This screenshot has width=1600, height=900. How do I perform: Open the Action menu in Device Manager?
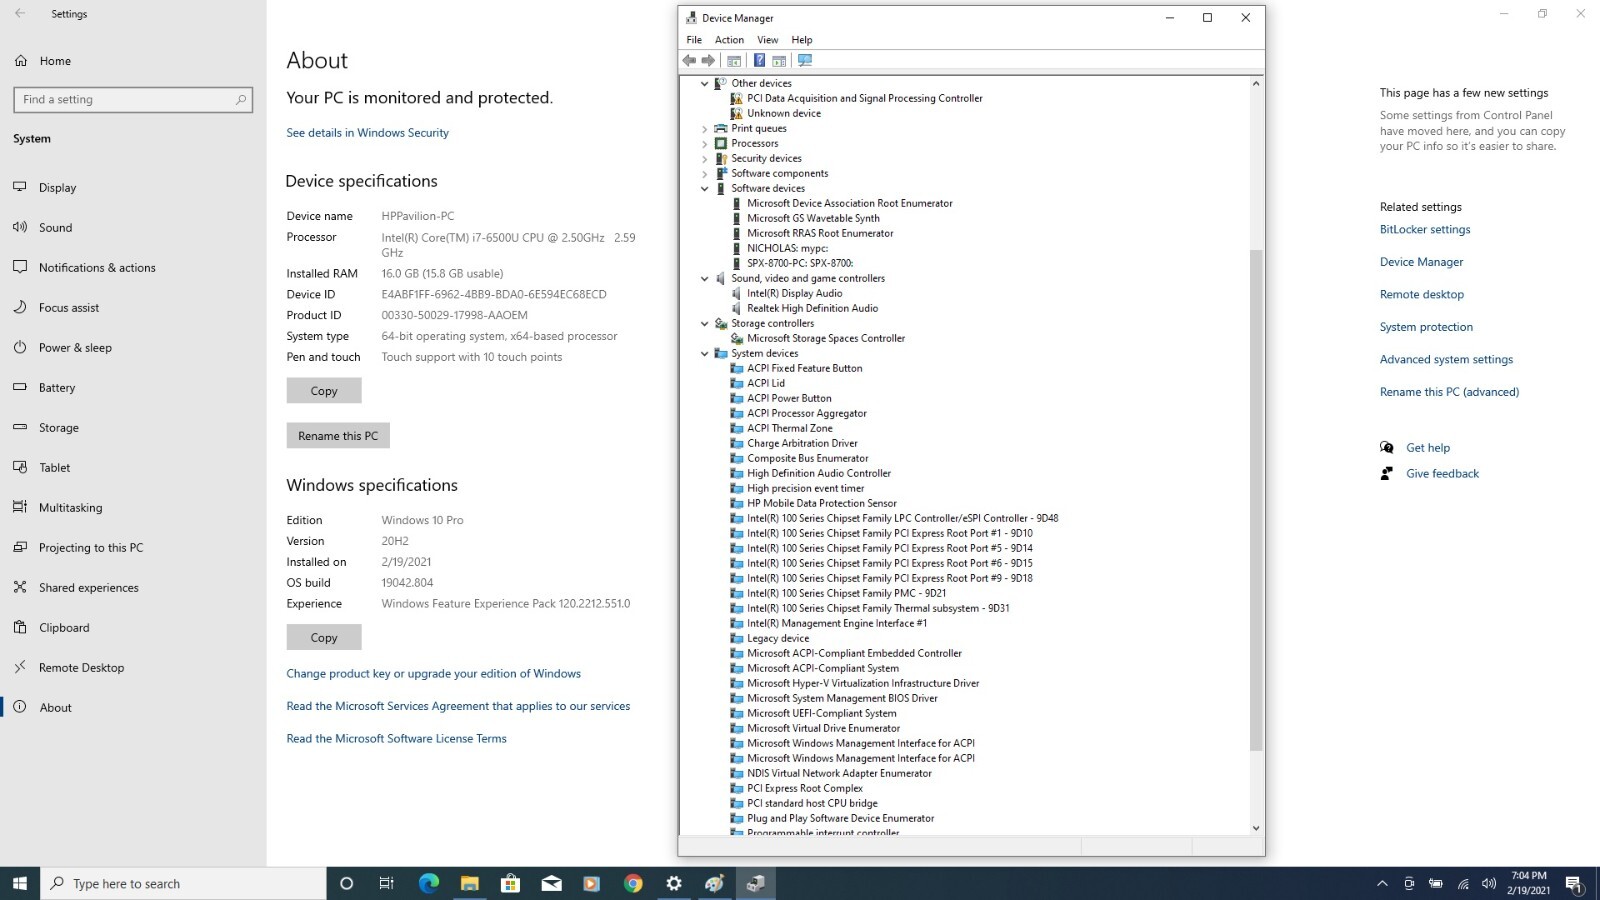pyautogui.click(x=729, y=40)
